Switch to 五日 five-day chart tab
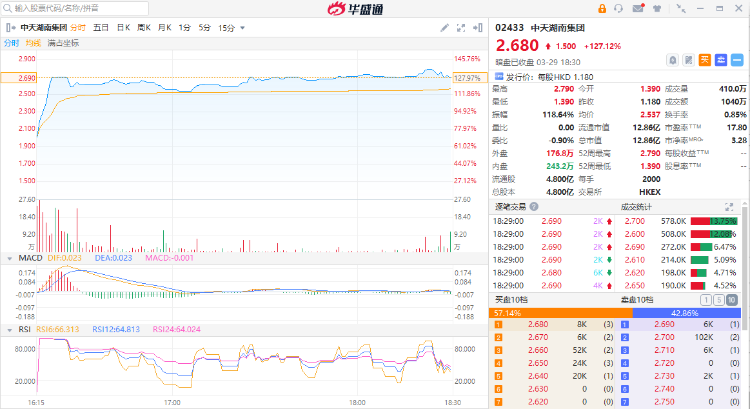The image size is (750, 409). [x=100, y=28]
